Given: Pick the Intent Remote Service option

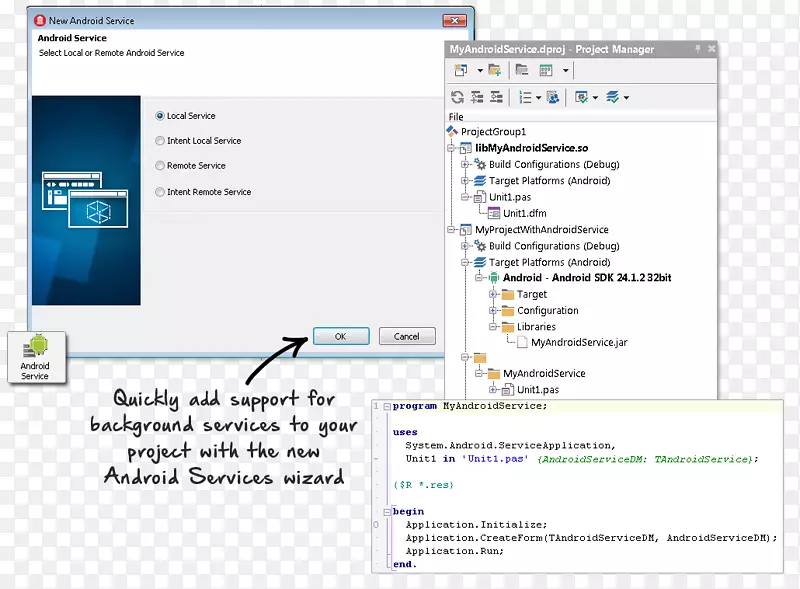Looking at the screenshot, I should pos(160,192).
